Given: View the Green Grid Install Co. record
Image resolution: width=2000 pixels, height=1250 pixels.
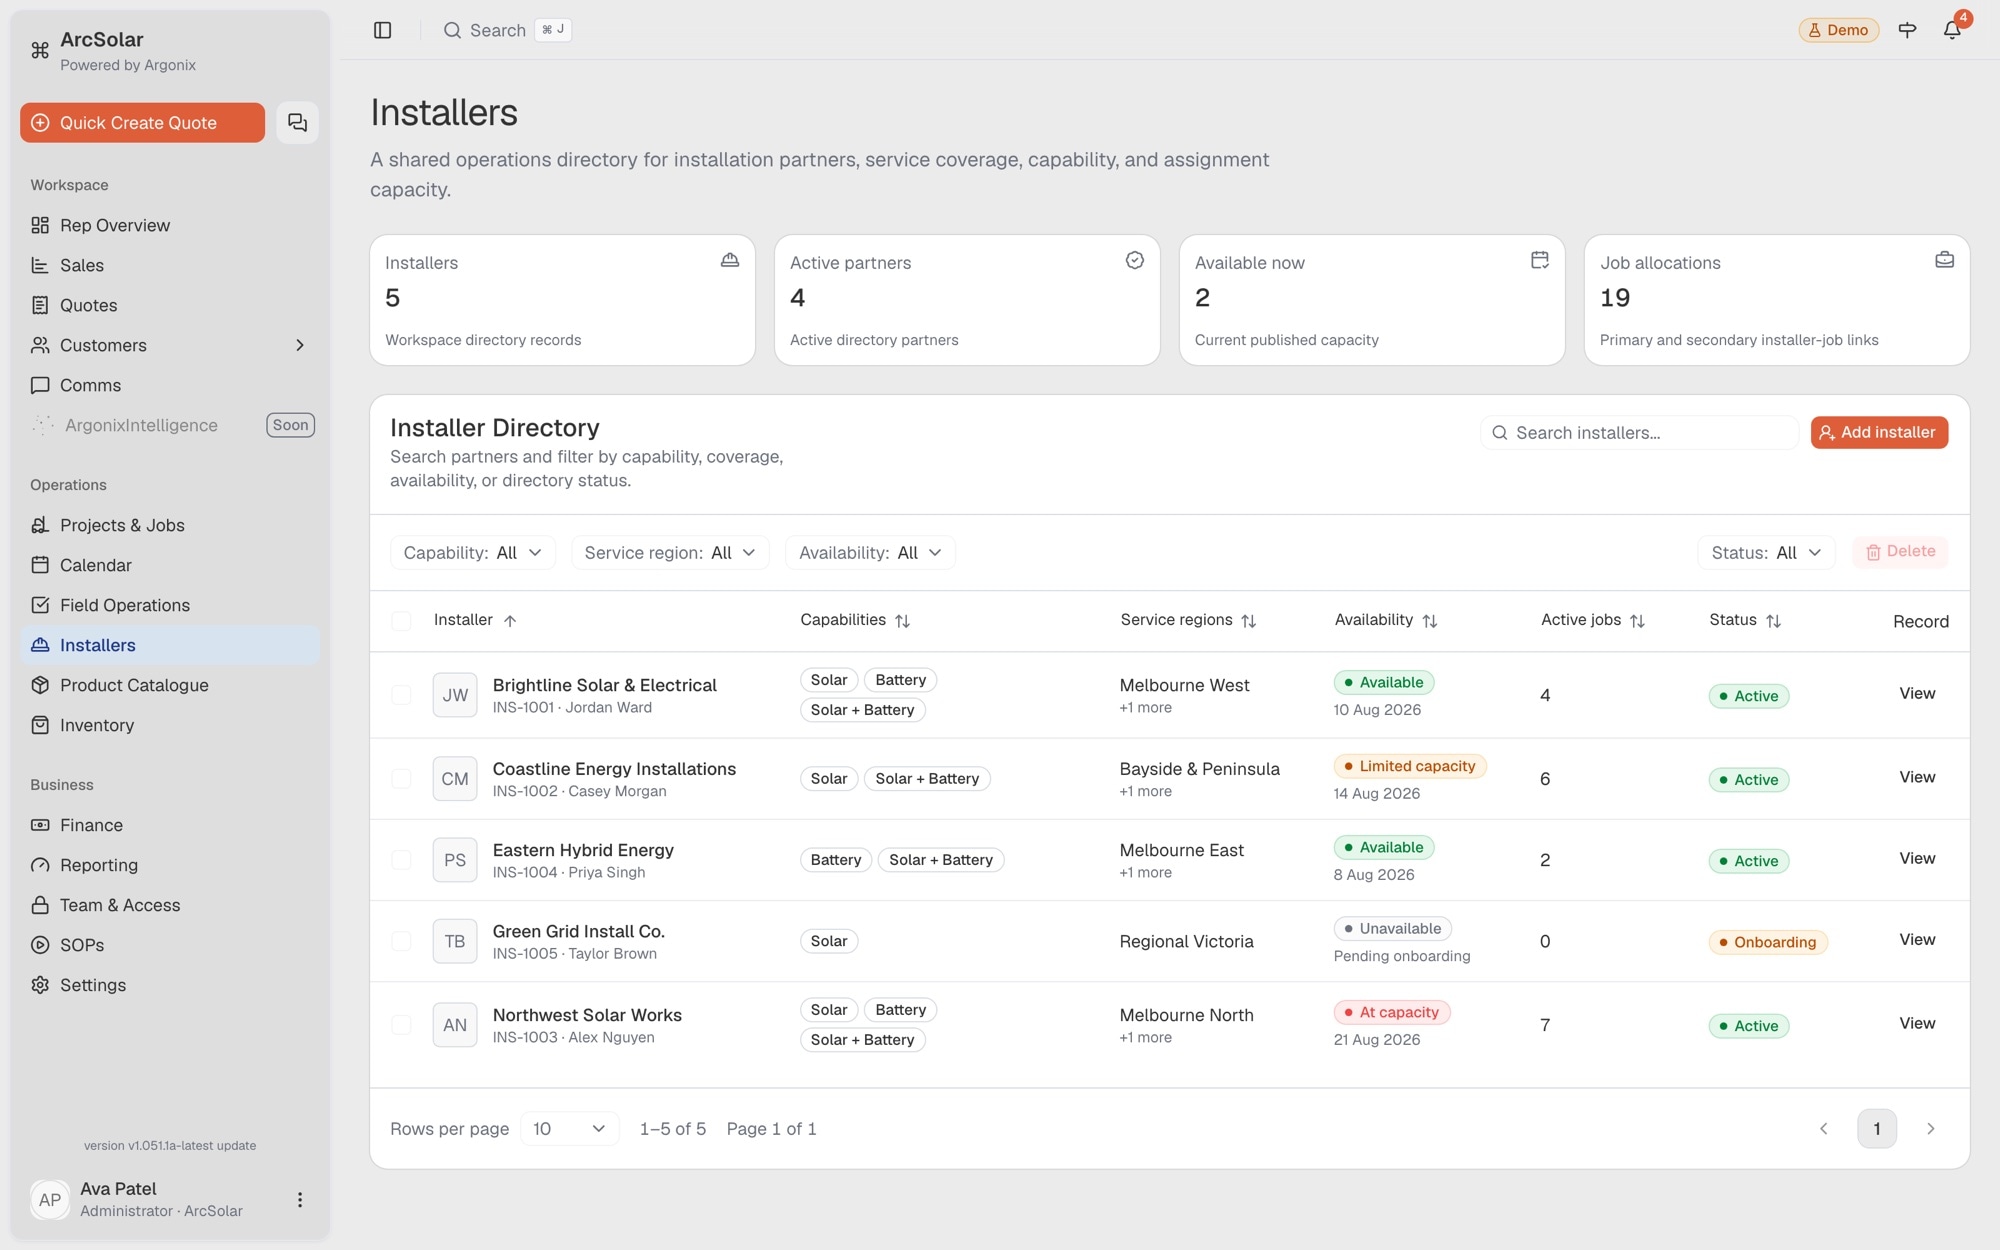Looking at the screenshot, I should 1917,939.
